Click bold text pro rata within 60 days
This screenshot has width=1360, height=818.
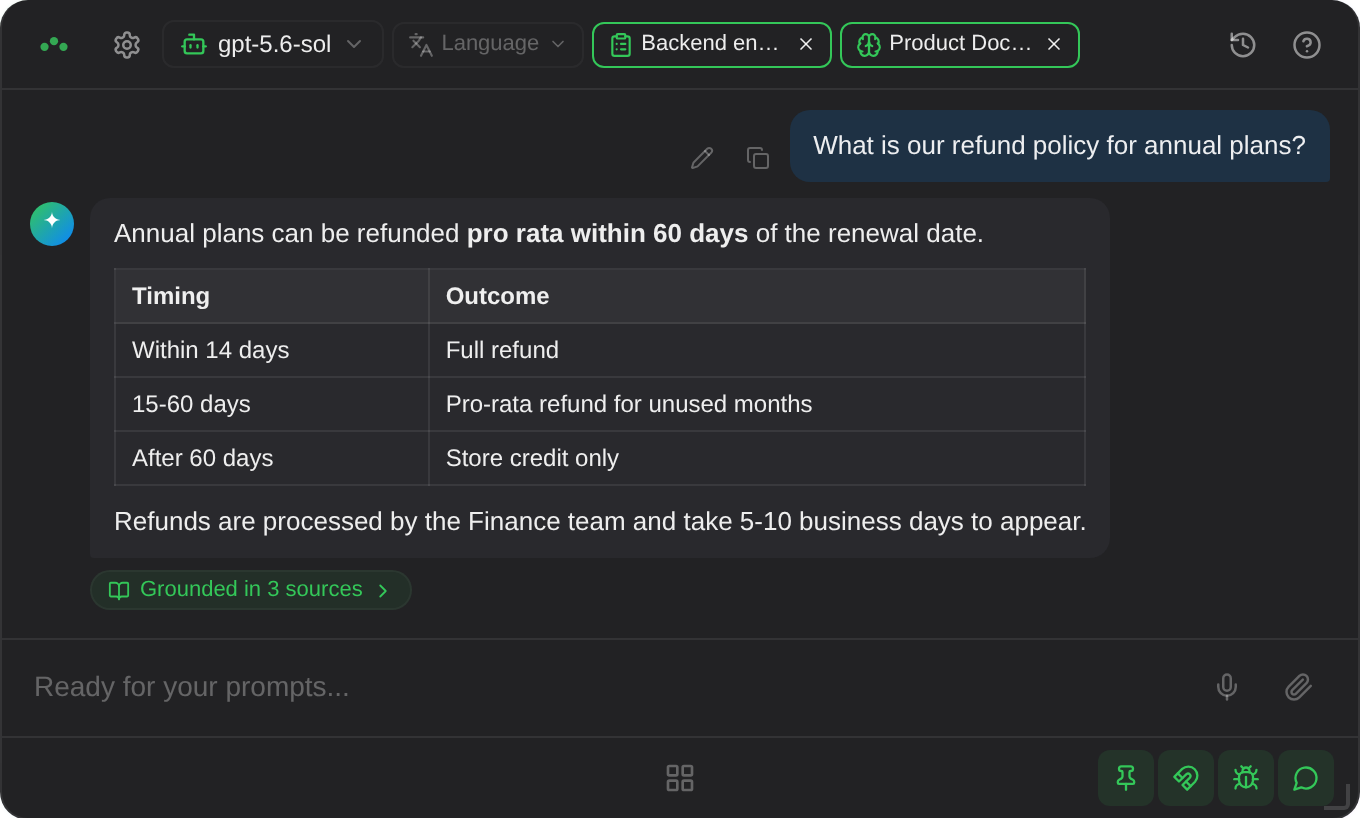607,233
